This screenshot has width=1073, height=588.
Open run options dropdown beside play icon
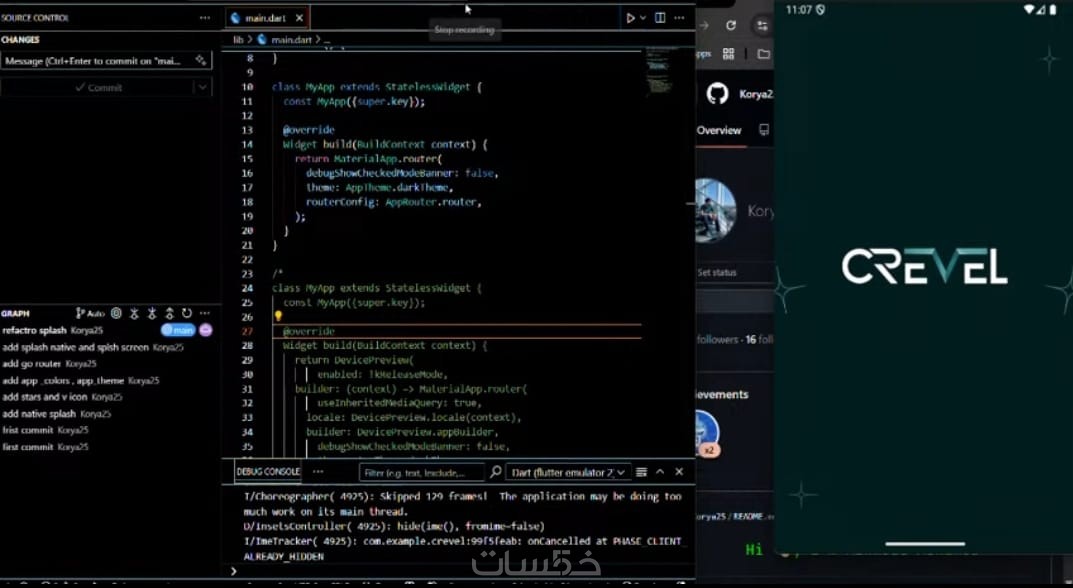tap(643, 18)
